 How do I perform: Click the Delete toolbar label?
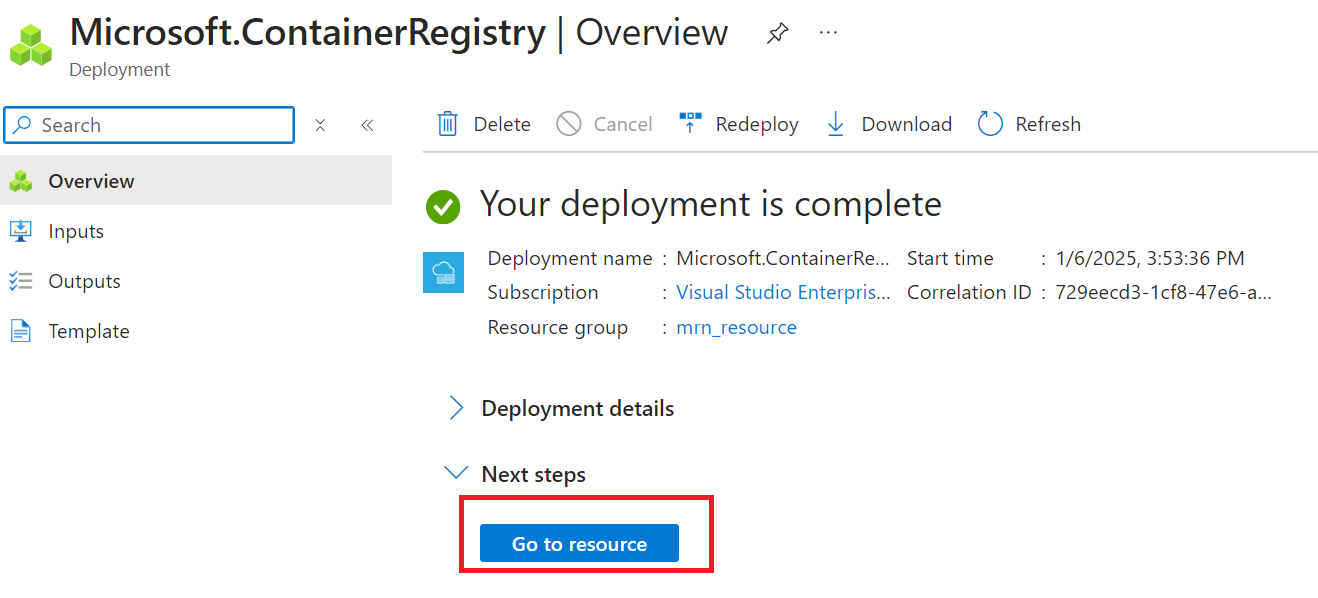coord(502,124)
